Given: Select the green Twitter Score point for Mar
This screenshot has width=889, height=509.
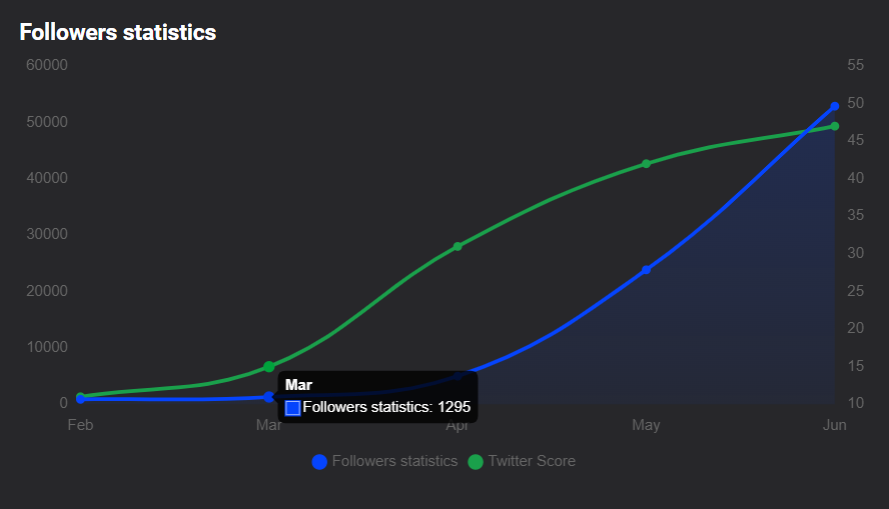Looking at the screenshot, I should 269,367.
